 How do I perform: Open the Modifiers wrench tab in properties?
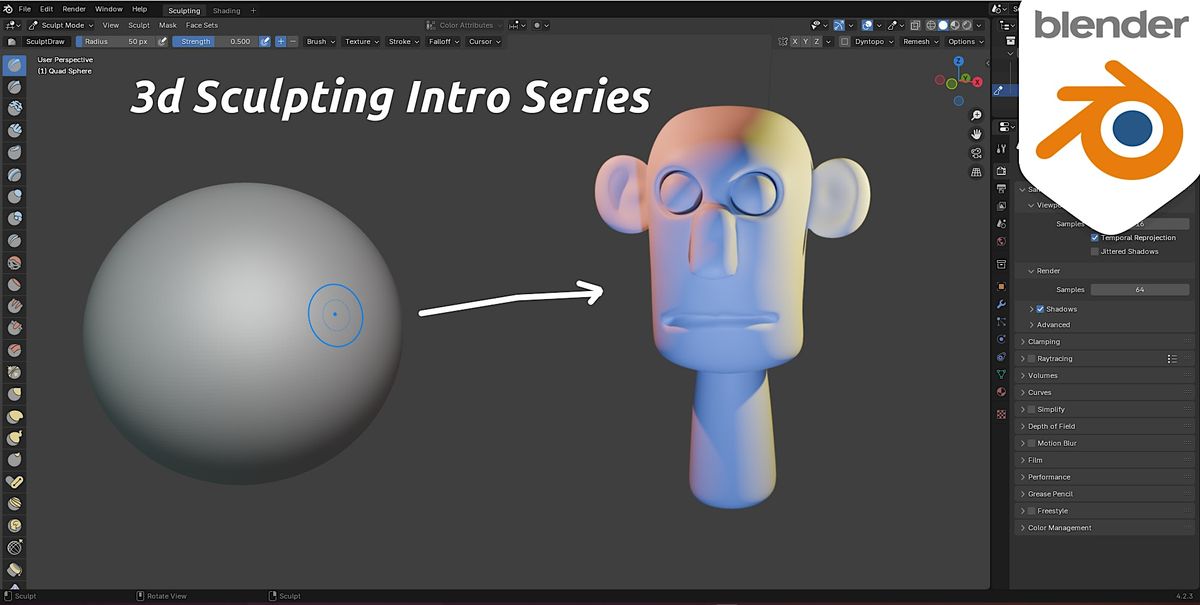tap(1001, 303)
